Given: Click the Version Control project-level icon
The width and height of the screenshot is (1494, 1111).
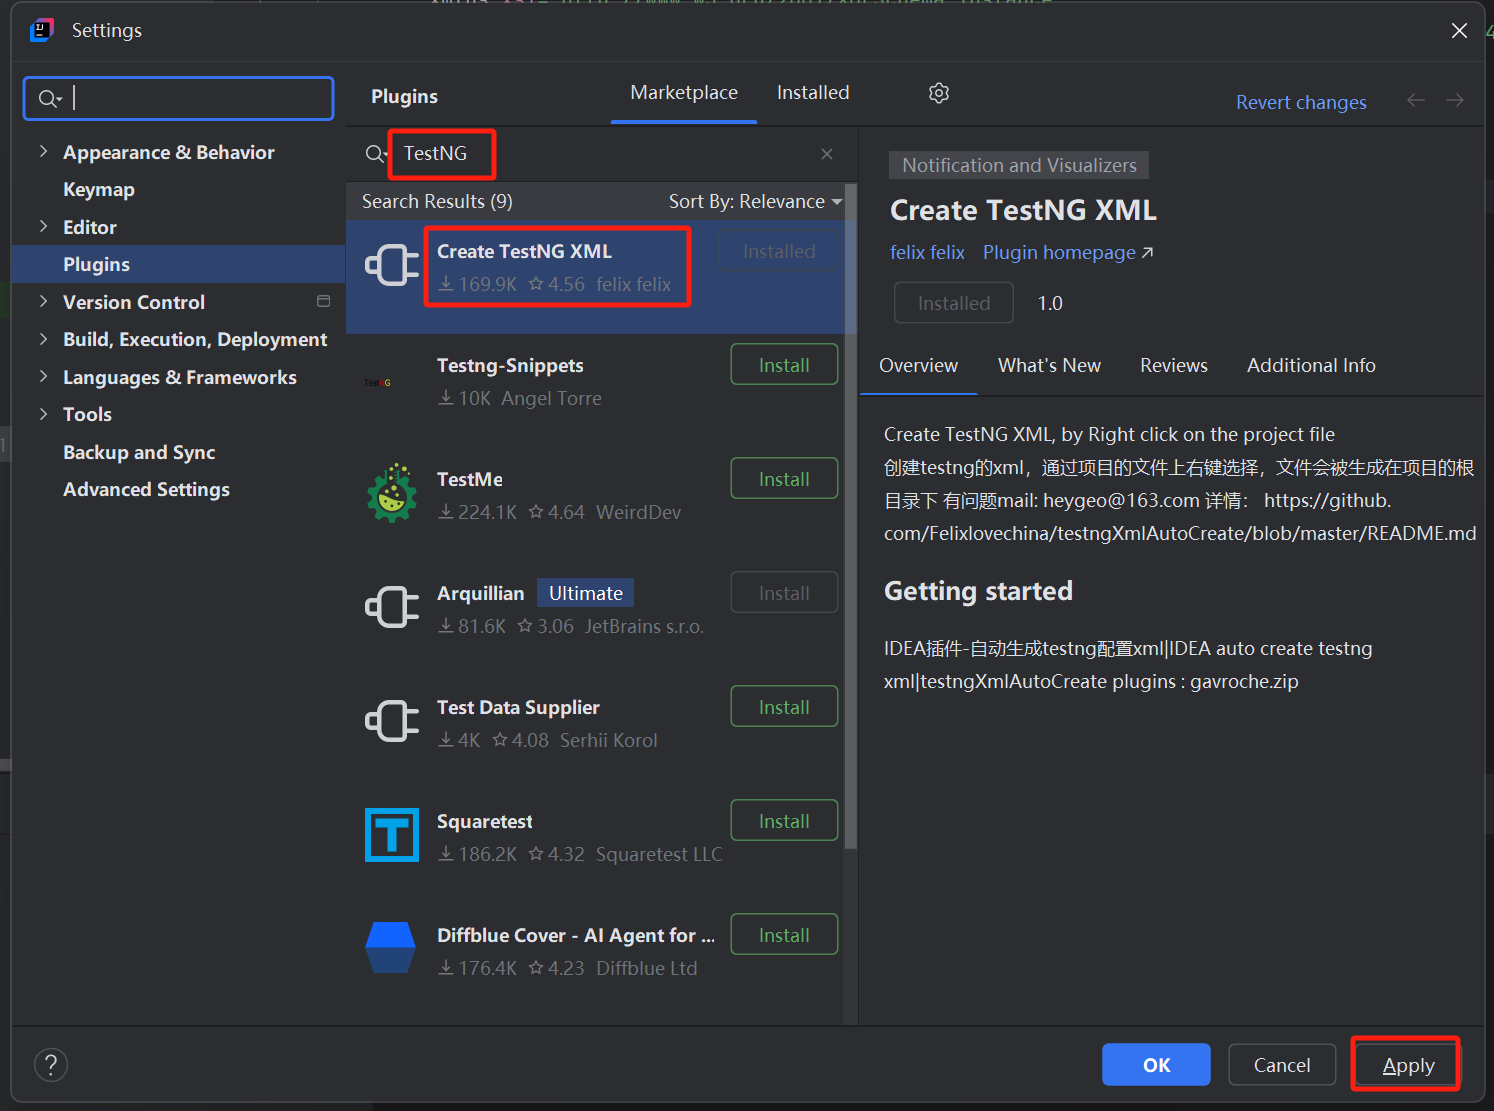Looking at the screenshot, I should coord(323,301).
